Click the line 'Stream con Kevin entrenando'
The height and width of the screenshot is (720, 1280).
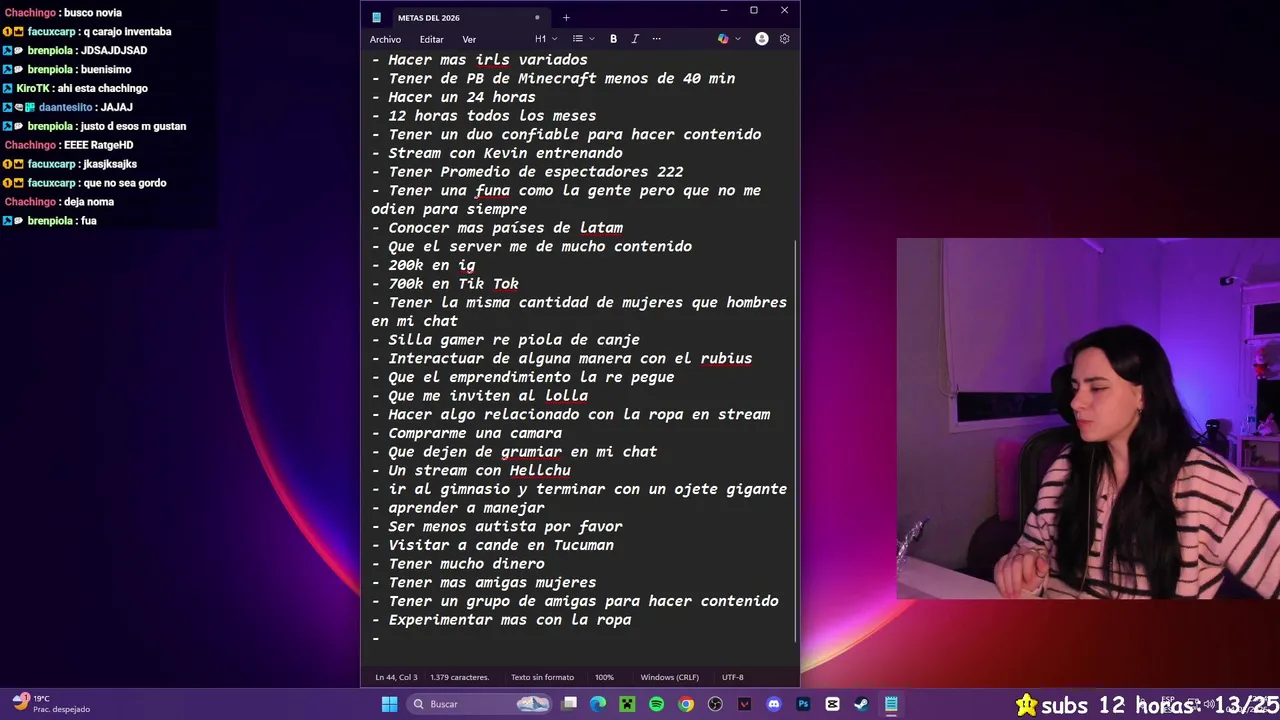pos(505,153)
